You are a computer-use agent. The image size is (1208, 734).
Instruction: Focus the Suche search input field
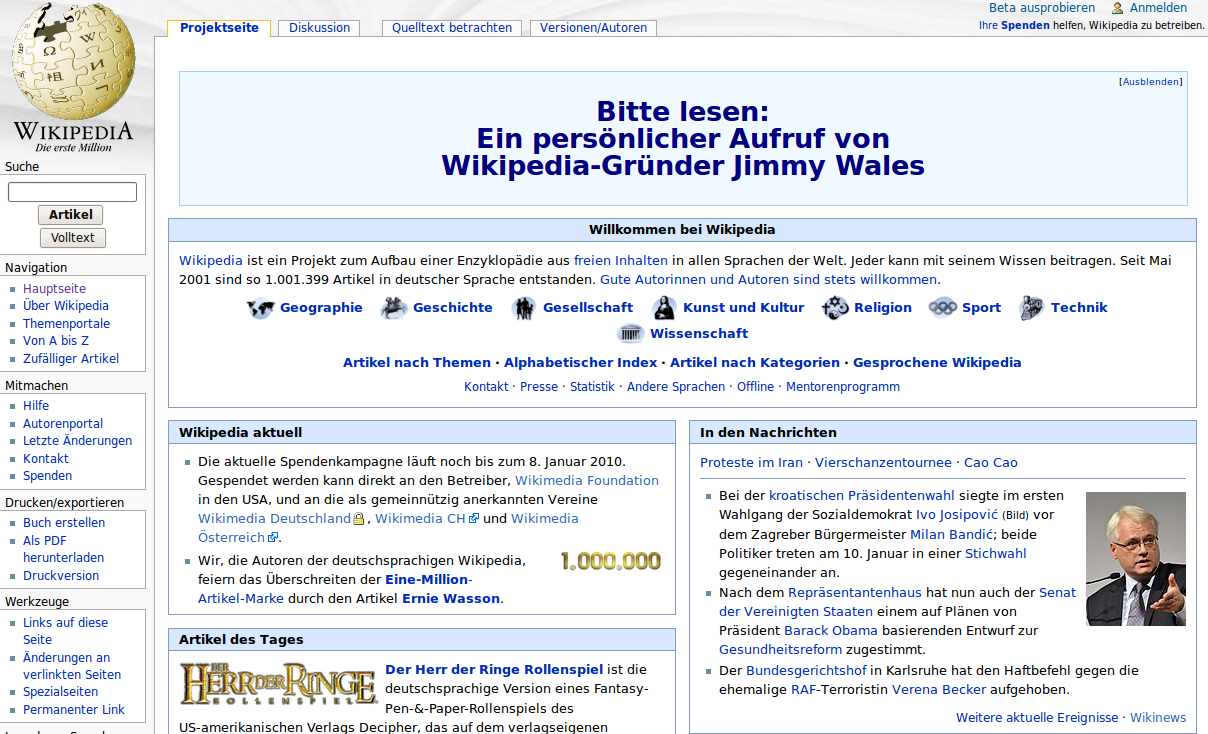click(x=72, y=192)
